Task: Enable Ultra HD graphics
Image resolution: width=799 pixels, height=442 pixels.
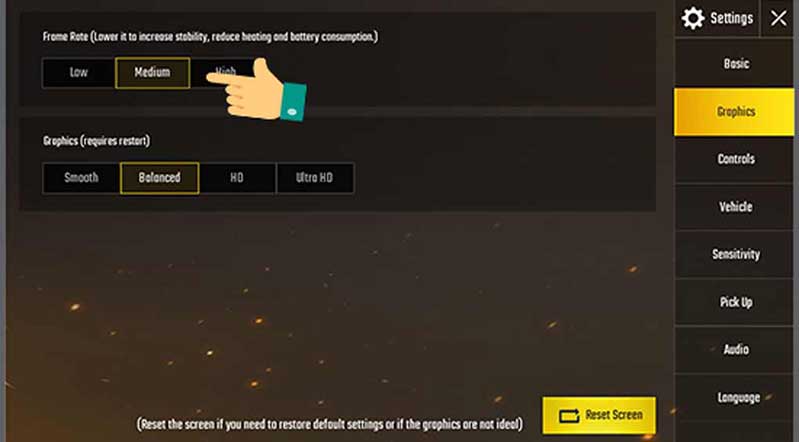Action: 314,178
